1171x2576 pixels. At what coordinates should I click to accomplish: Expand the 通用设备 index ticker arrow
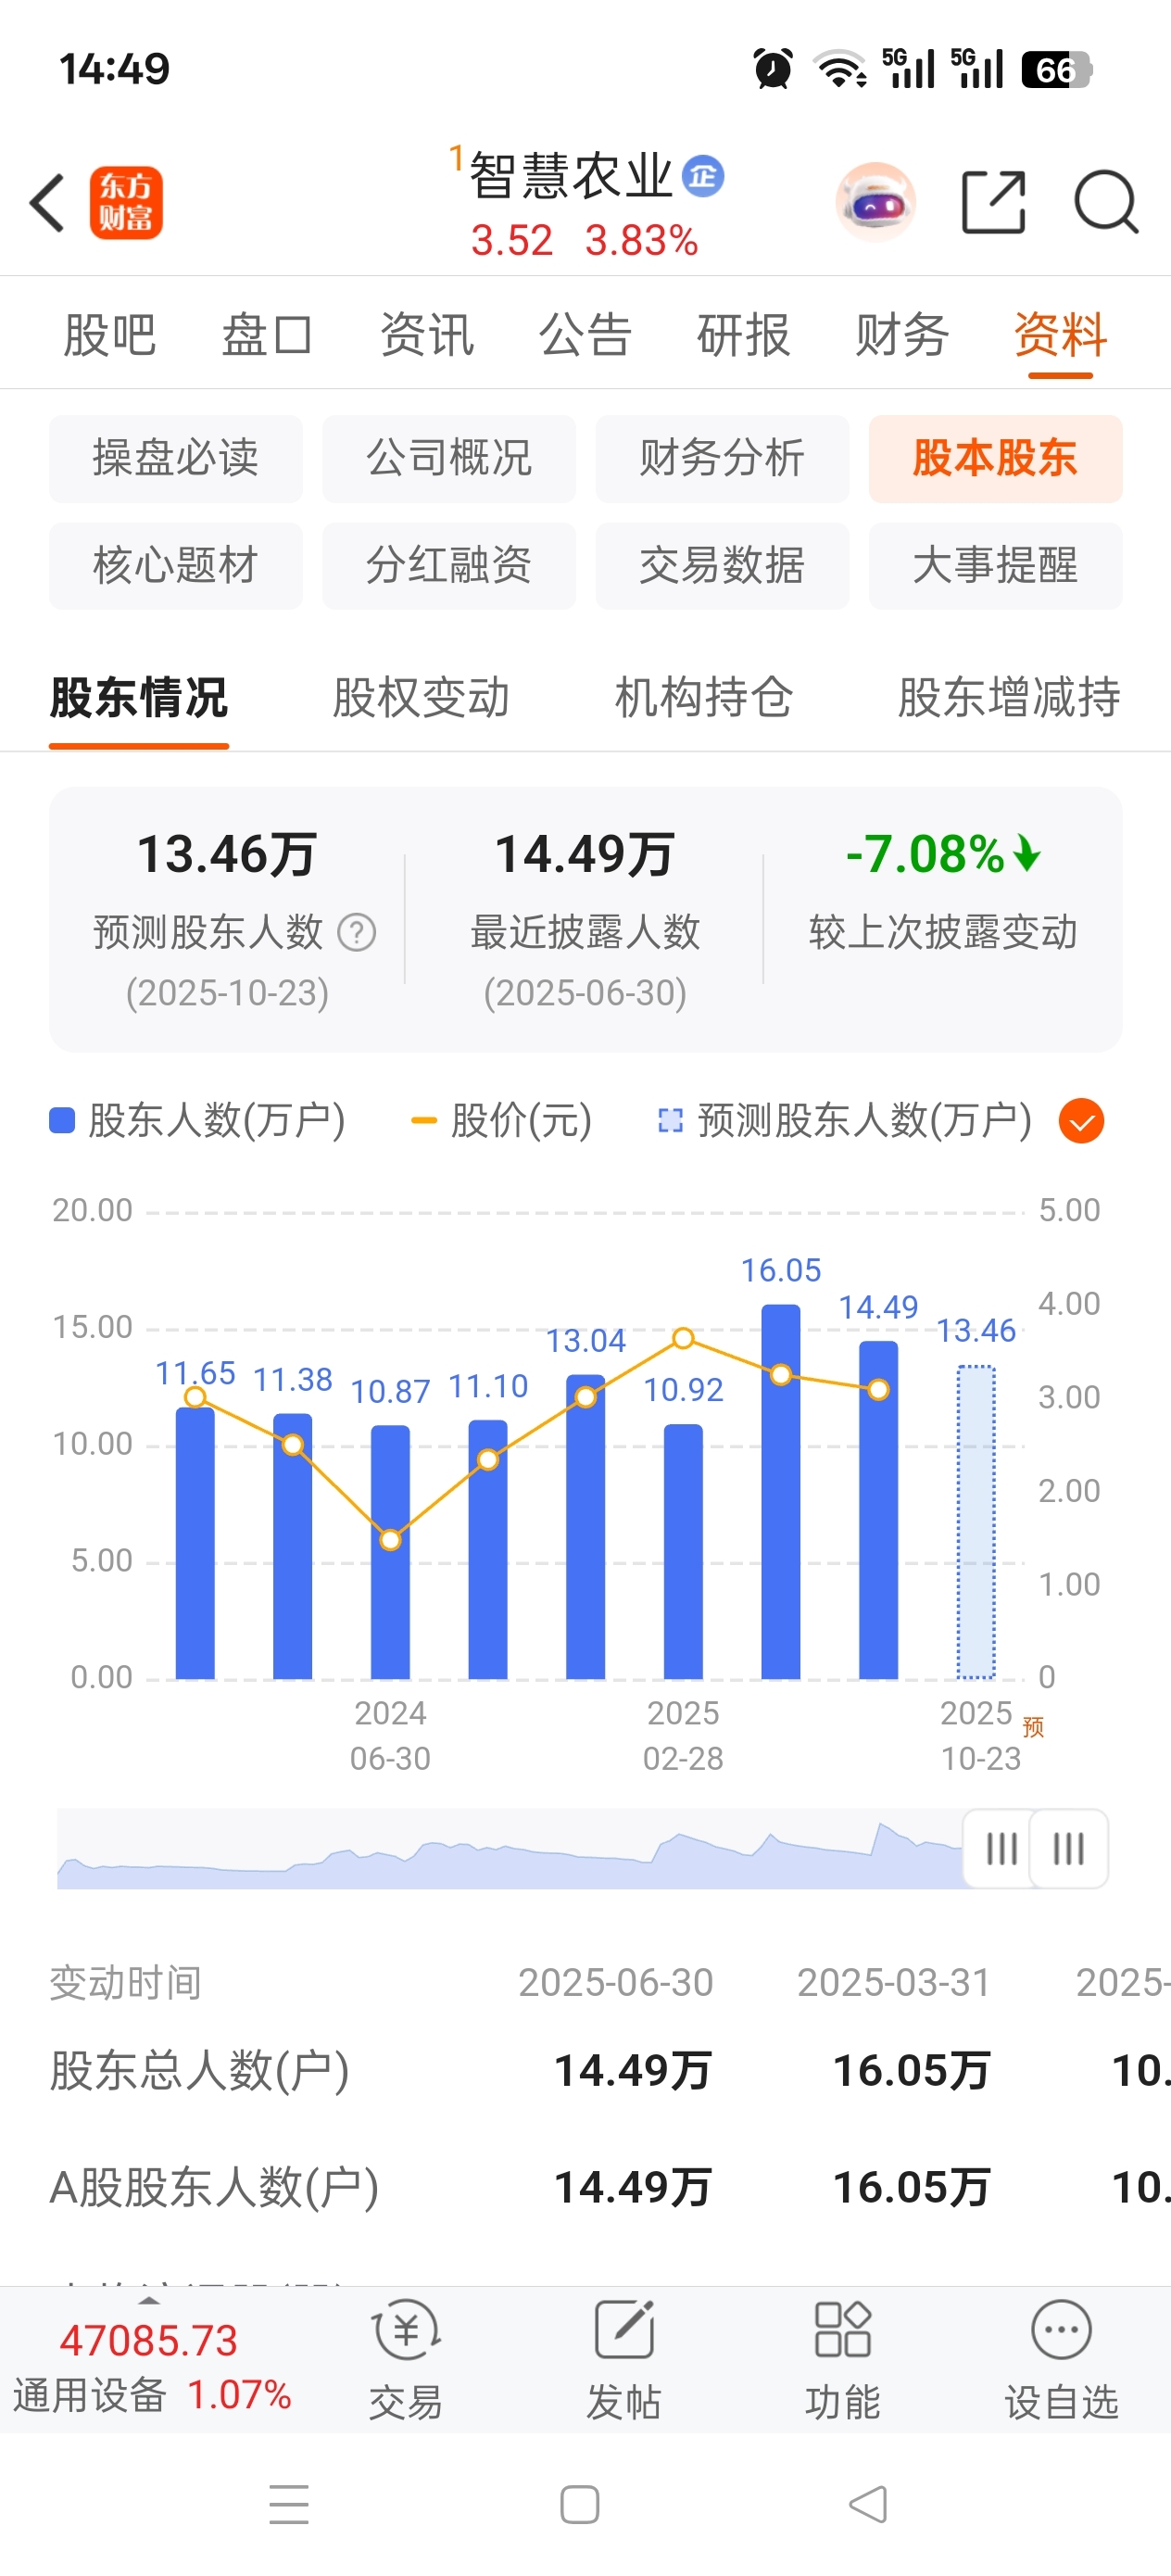pyautogui.click(x=149, y=2301)
